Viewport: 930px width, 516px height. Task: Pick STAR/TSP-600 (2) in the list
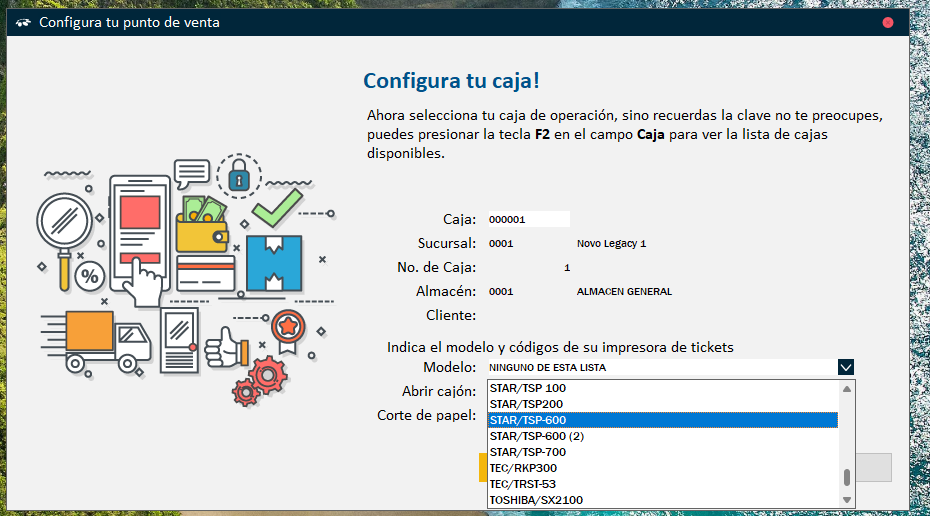[x=660, y=436]
